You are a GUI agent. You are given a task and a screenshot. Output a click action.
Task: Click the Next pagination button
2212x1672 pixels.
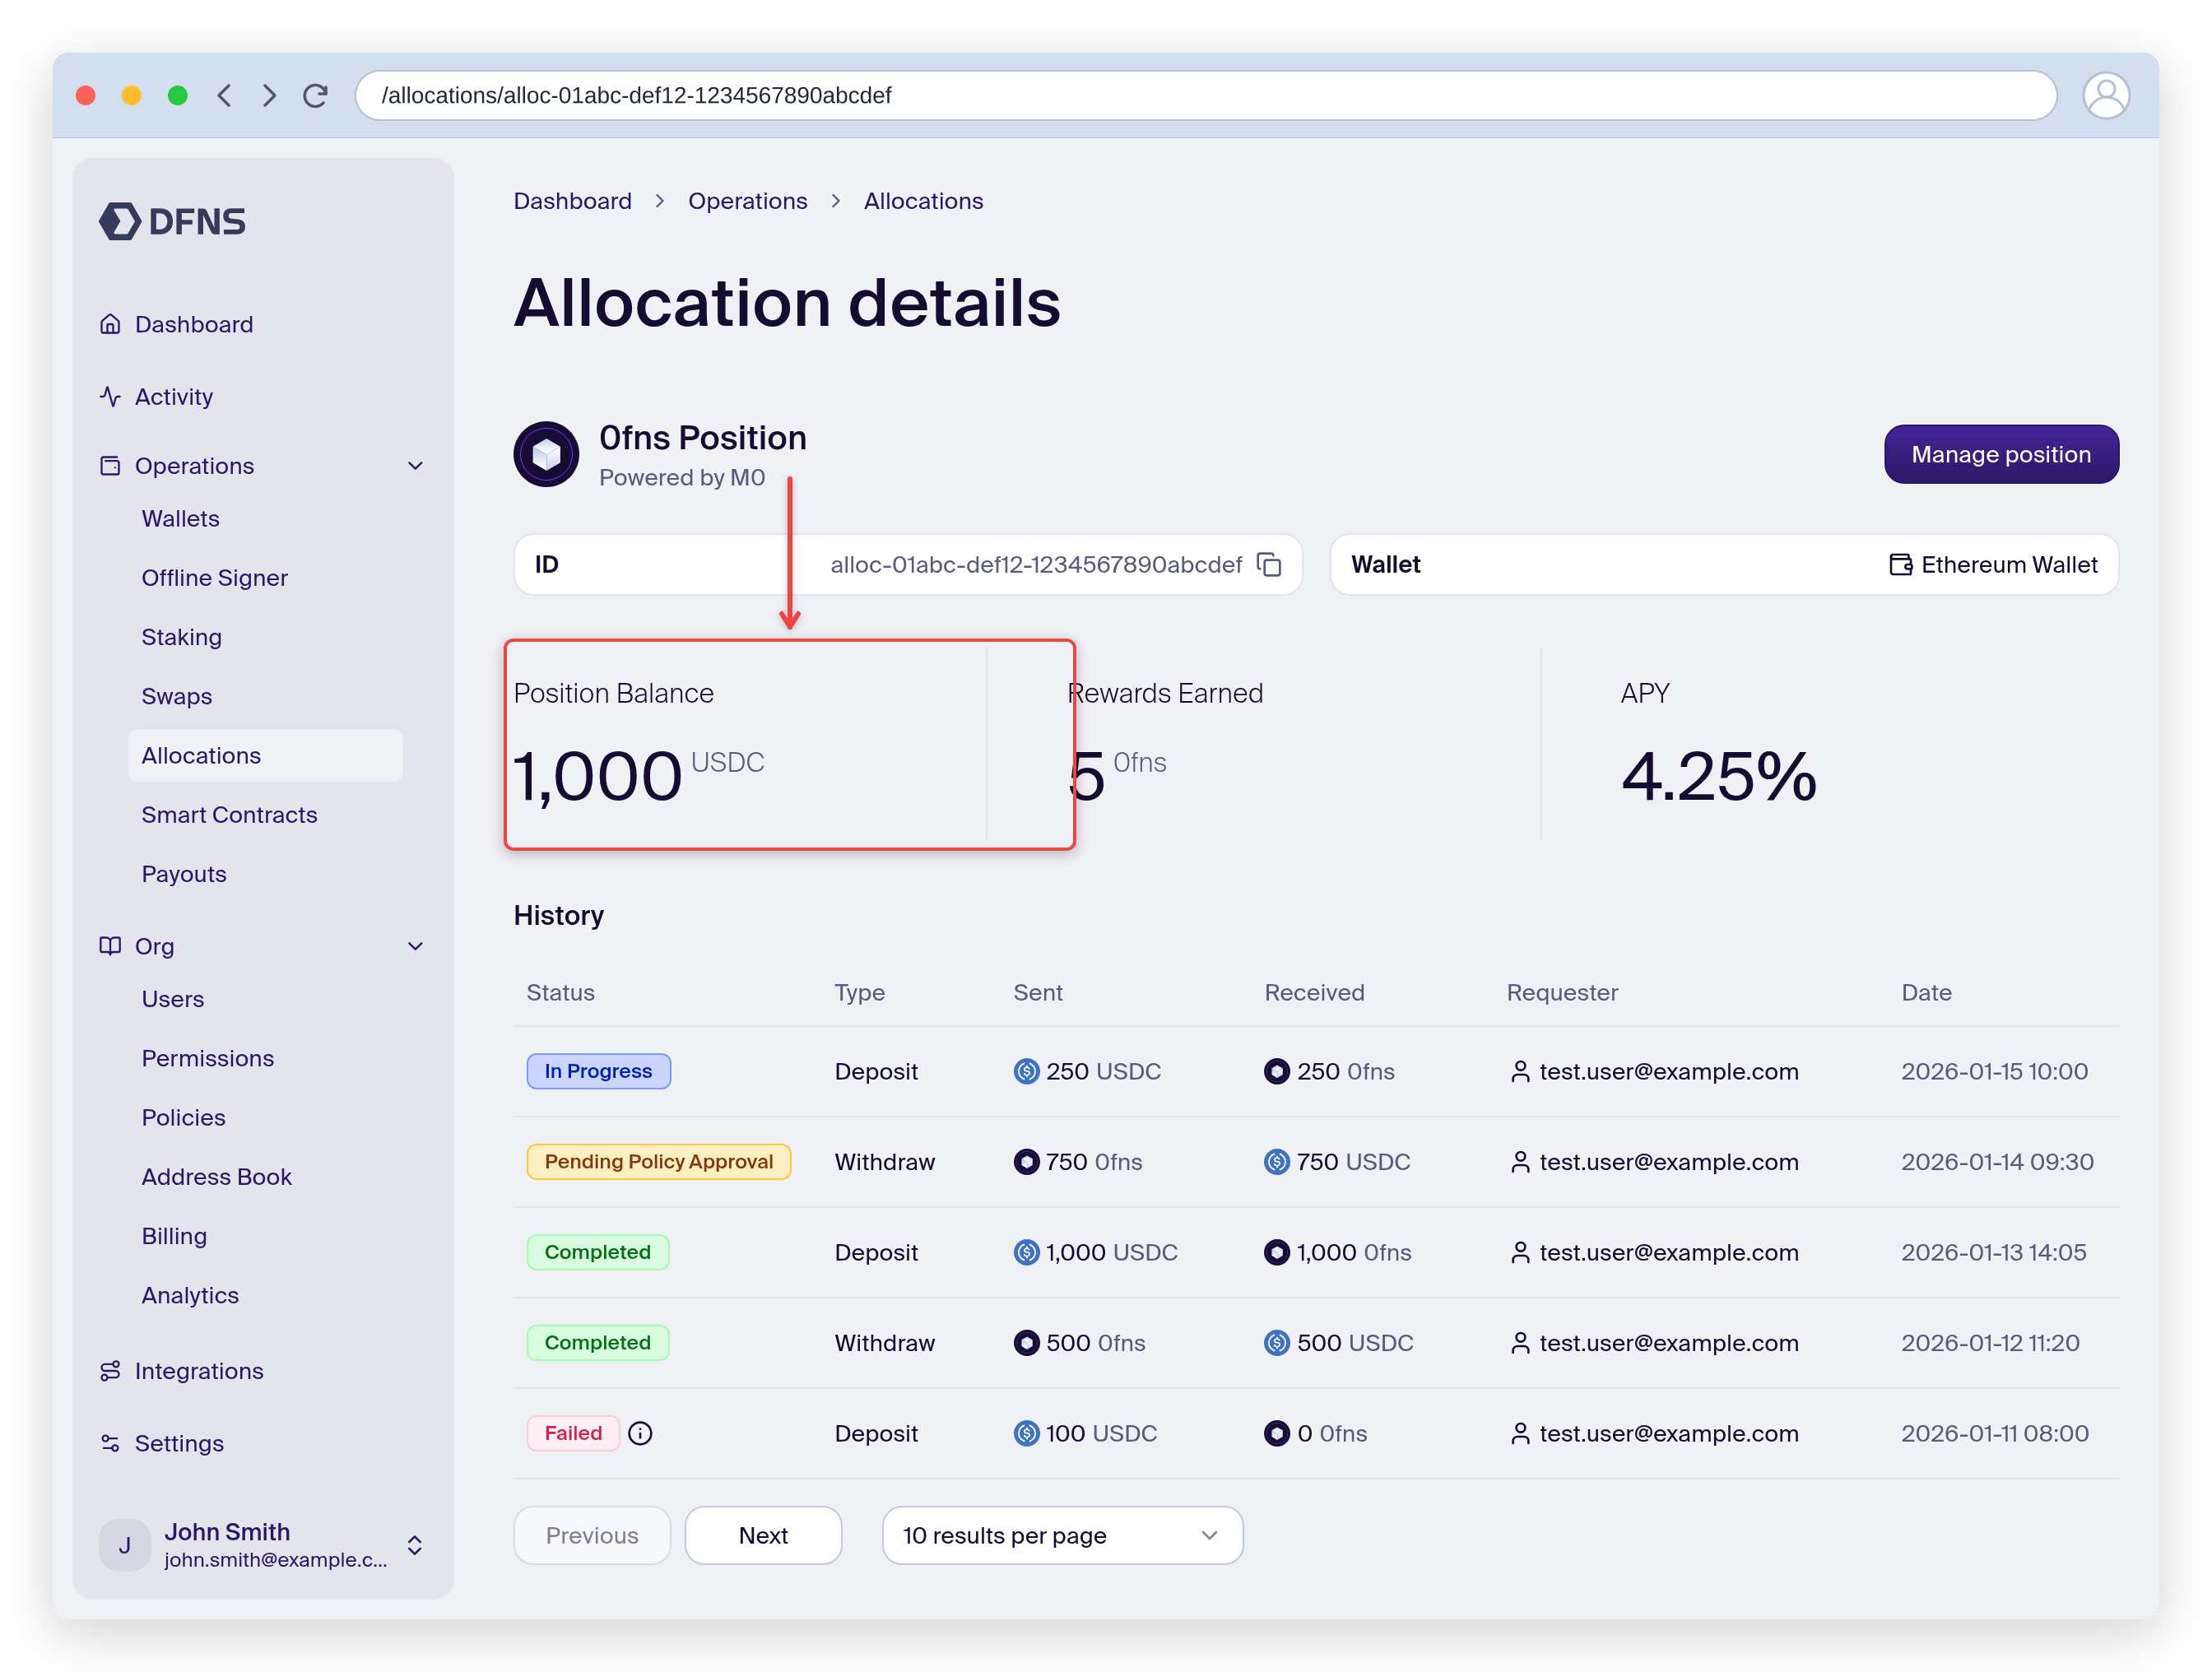tap(763, 1535)
